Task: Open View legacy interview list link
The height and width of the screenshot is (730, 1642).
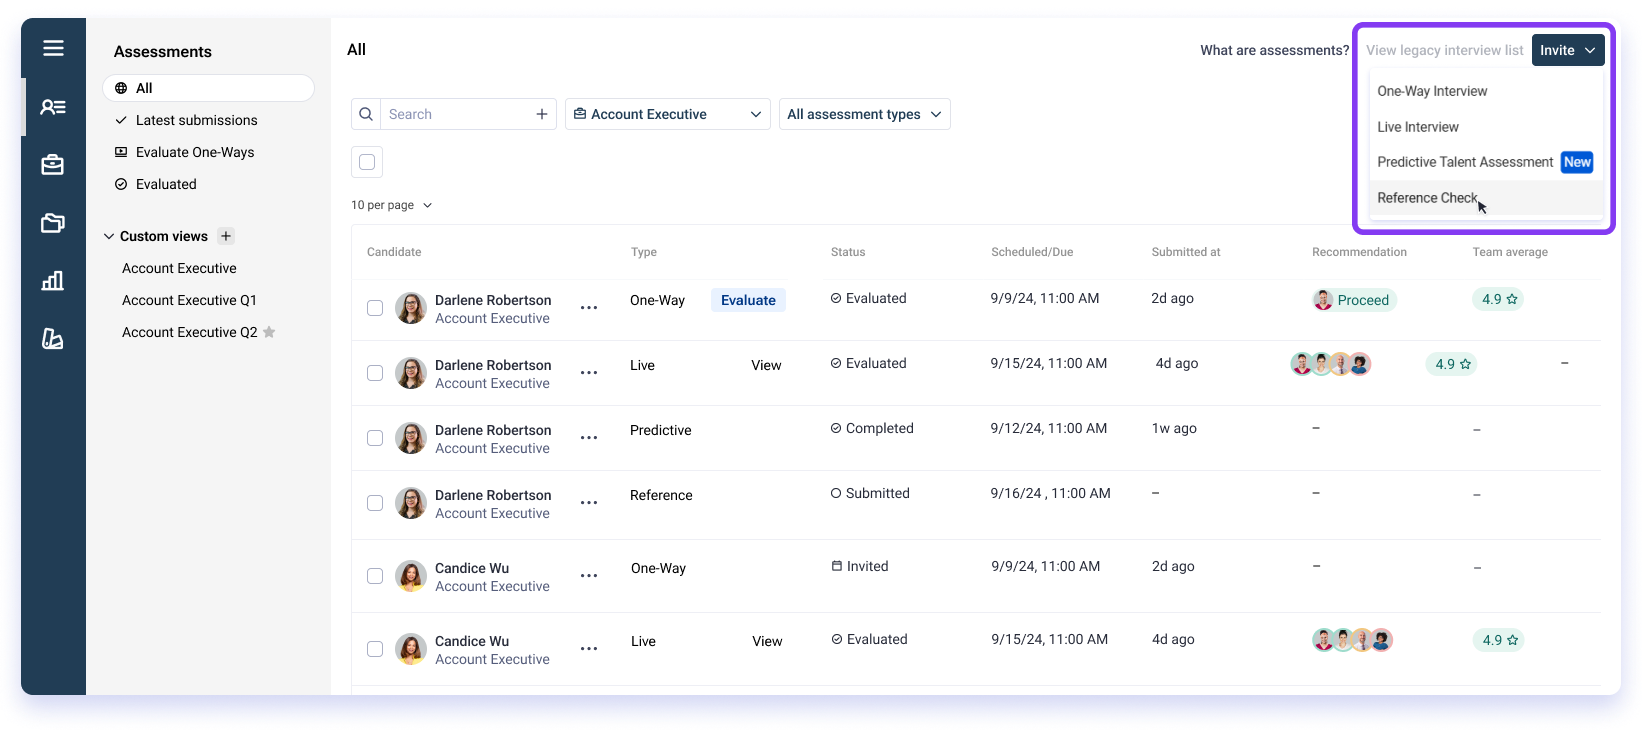Action: (x=1445, y=50)
